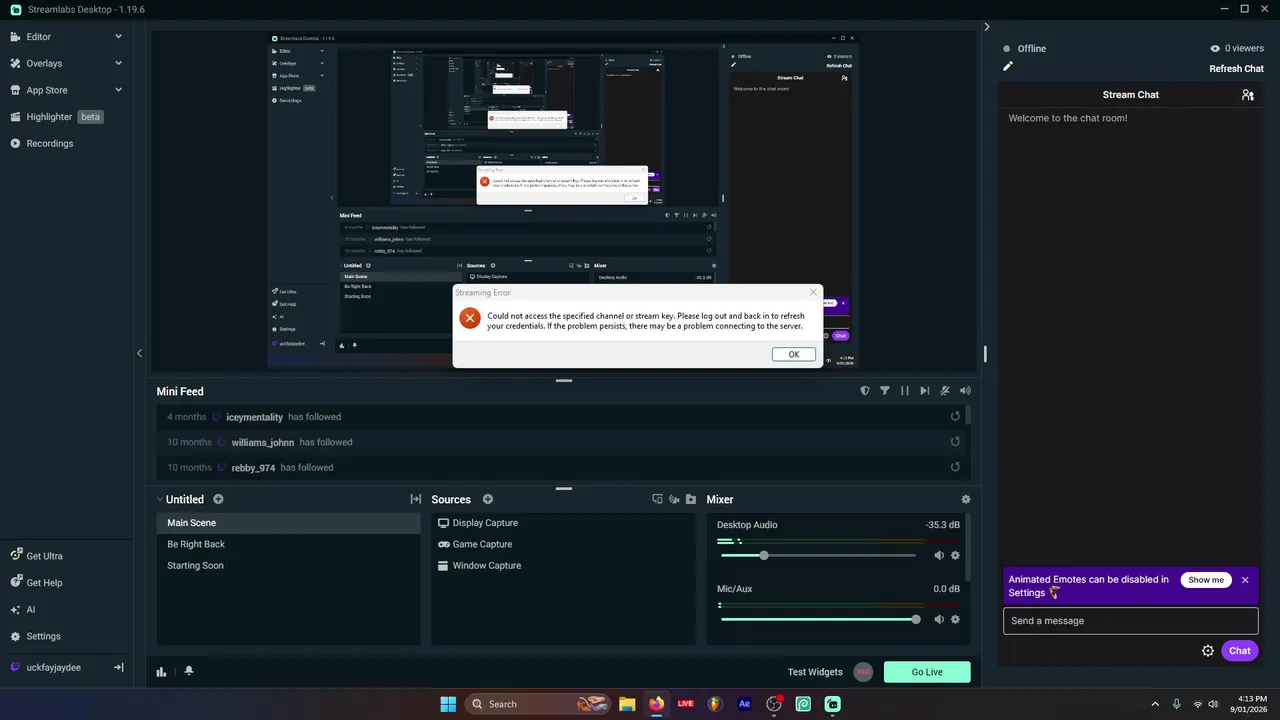Collapse the chat panel using top chevron
The height and width of the screenshot is (720, 1280).
tap(986, 27)
